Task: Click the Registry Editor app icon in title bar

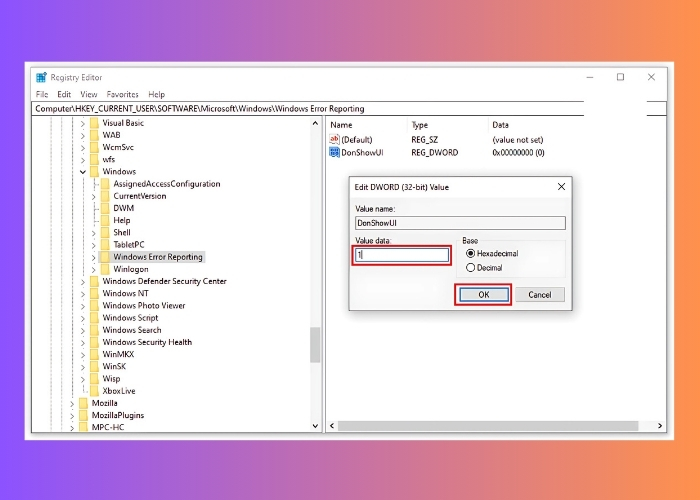Action: (x=41, y=77)
